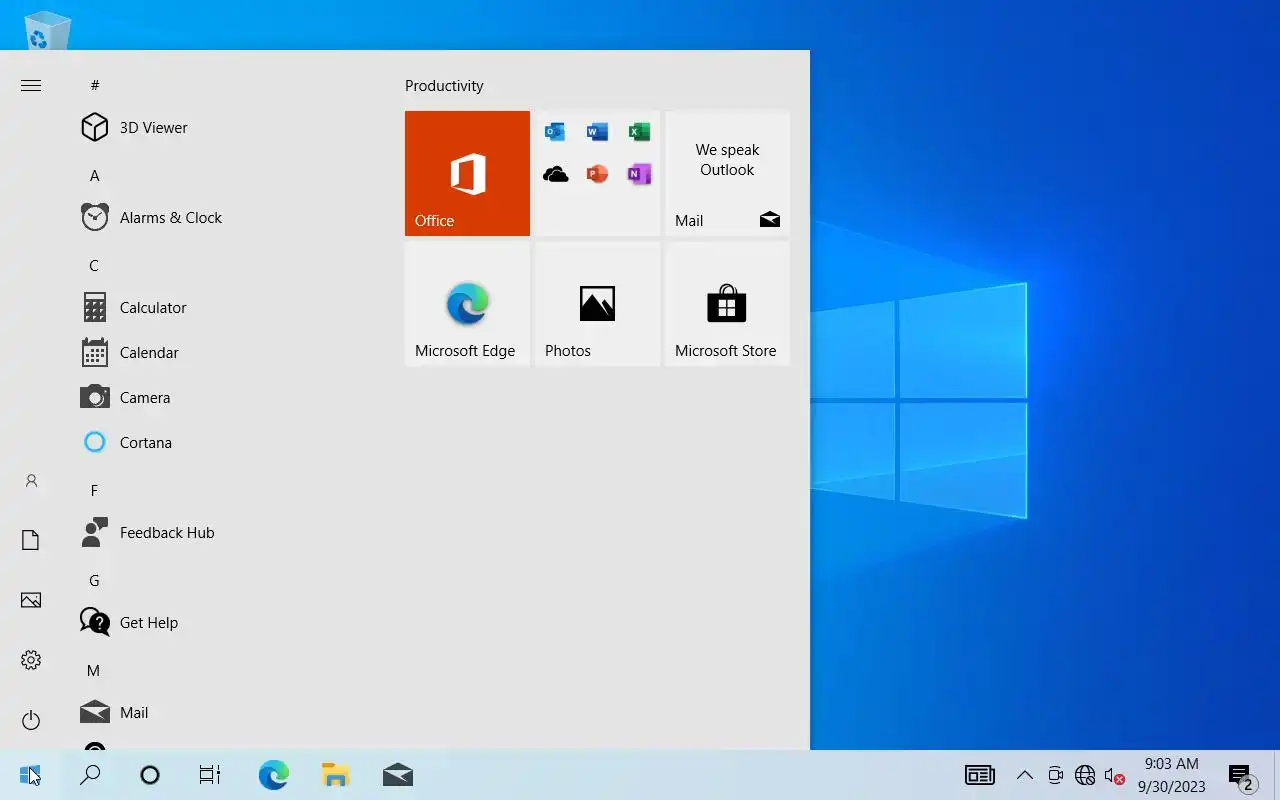Open the Pictures shortcut in the Start sidebar
1280x800 pixels.
[x=31, y=600]
